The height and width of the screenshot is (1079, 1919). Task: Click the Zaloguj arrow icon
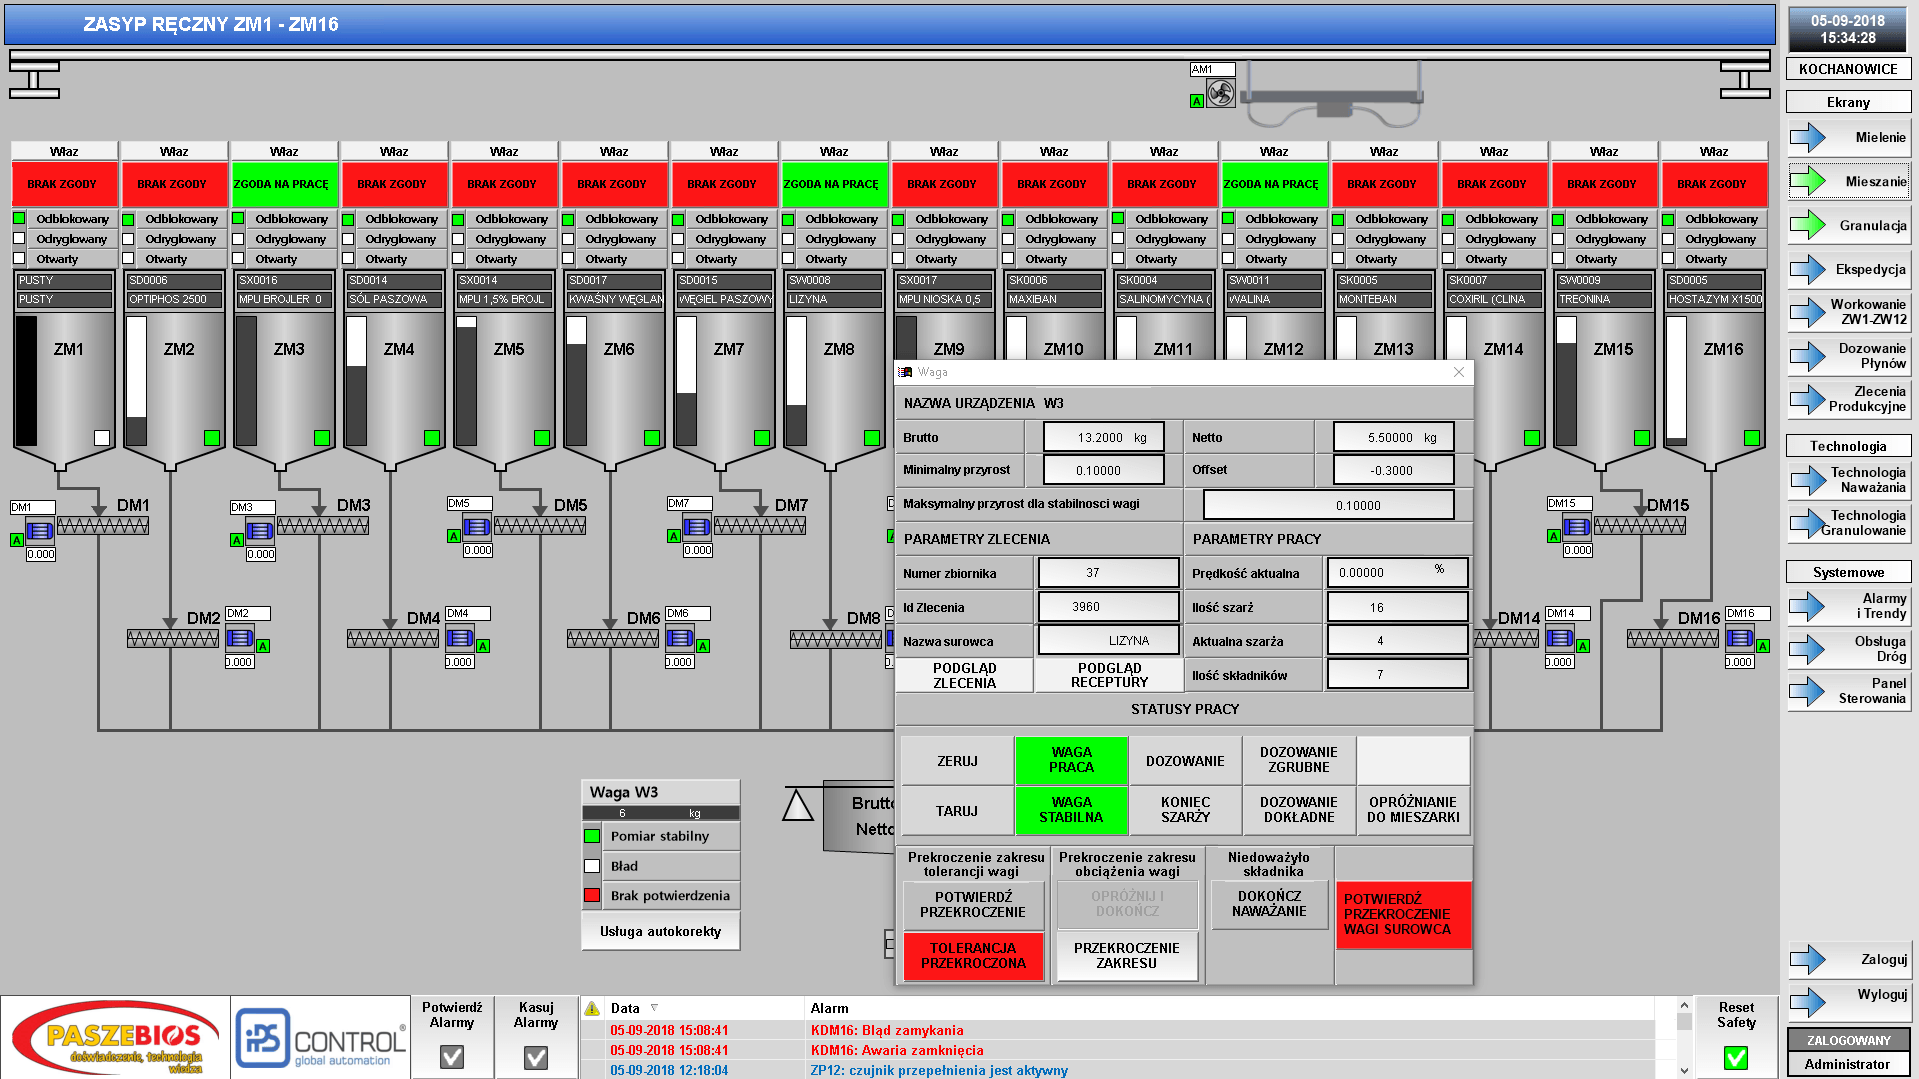point(1808,960)
